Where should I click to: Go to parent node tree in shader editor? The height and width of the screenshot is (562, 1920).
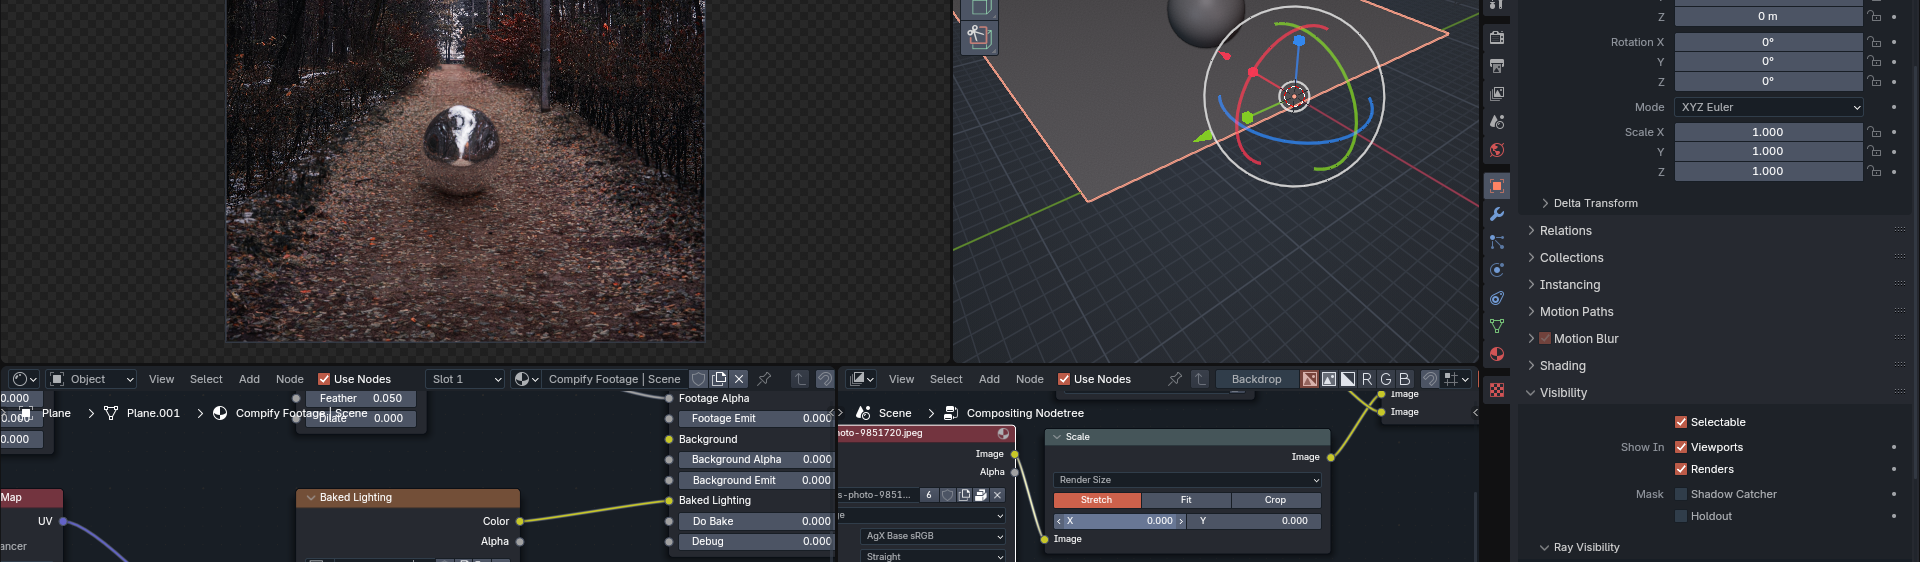click(800, 379)
